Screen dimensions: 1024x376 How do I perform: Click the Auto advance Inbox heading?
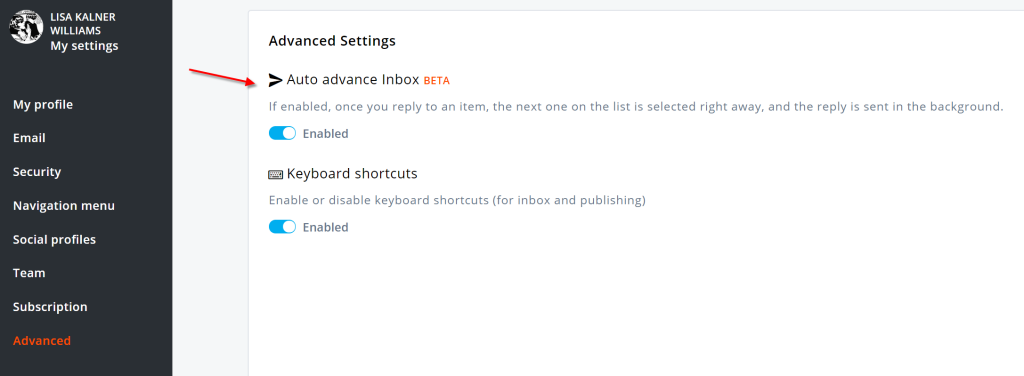(x=353, y=80)
